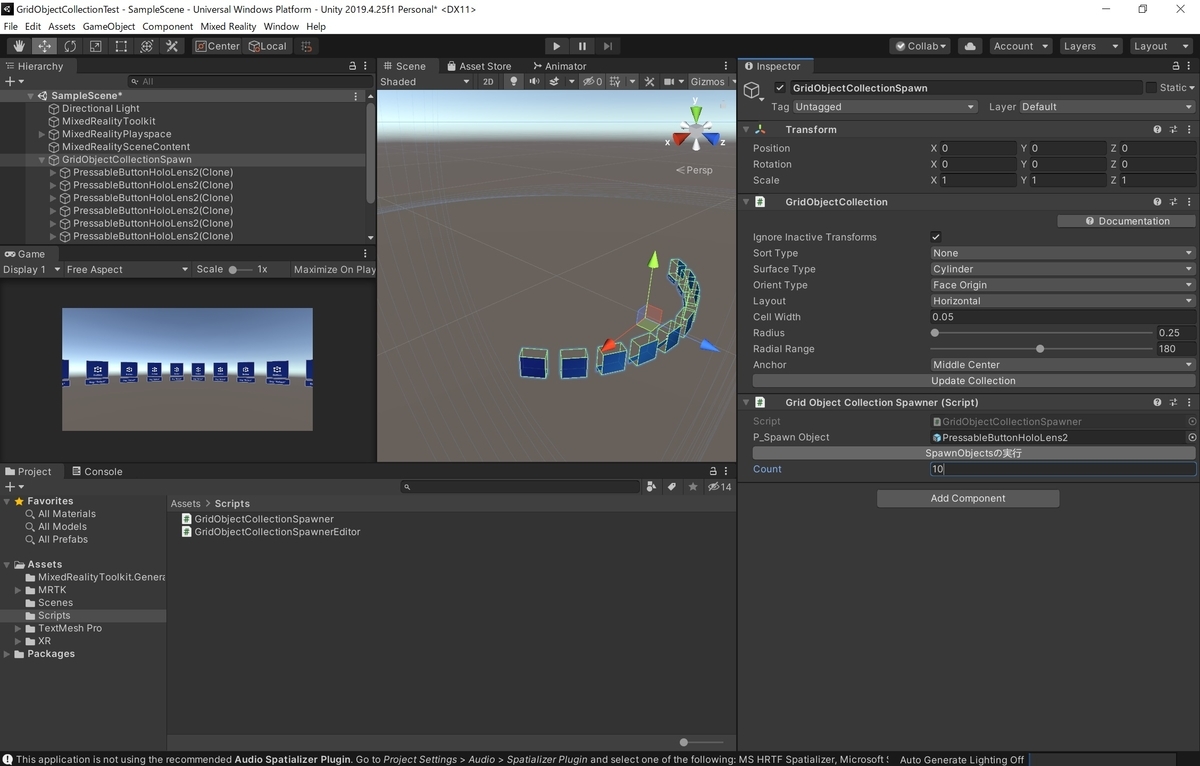This screenshot has width=1200, height=766.
Task: Pick object for P_Spawn Object field
Action: pyautogui.click(x=1191, y=437)
